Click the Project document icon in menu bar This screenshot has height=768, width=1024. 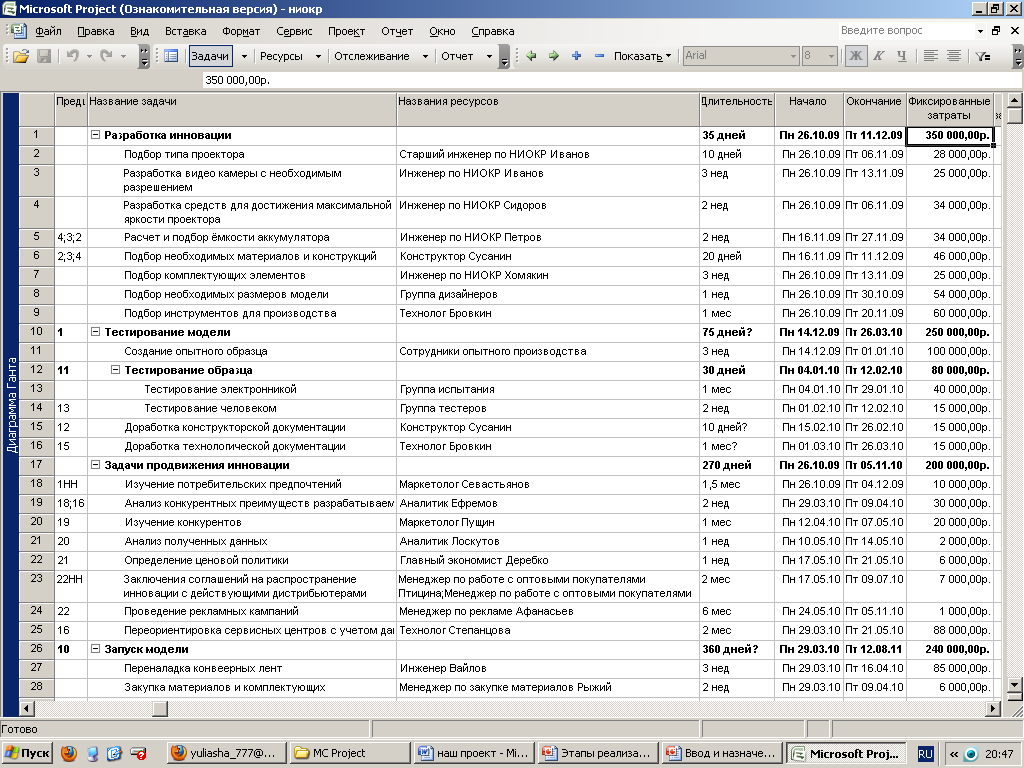18,30
